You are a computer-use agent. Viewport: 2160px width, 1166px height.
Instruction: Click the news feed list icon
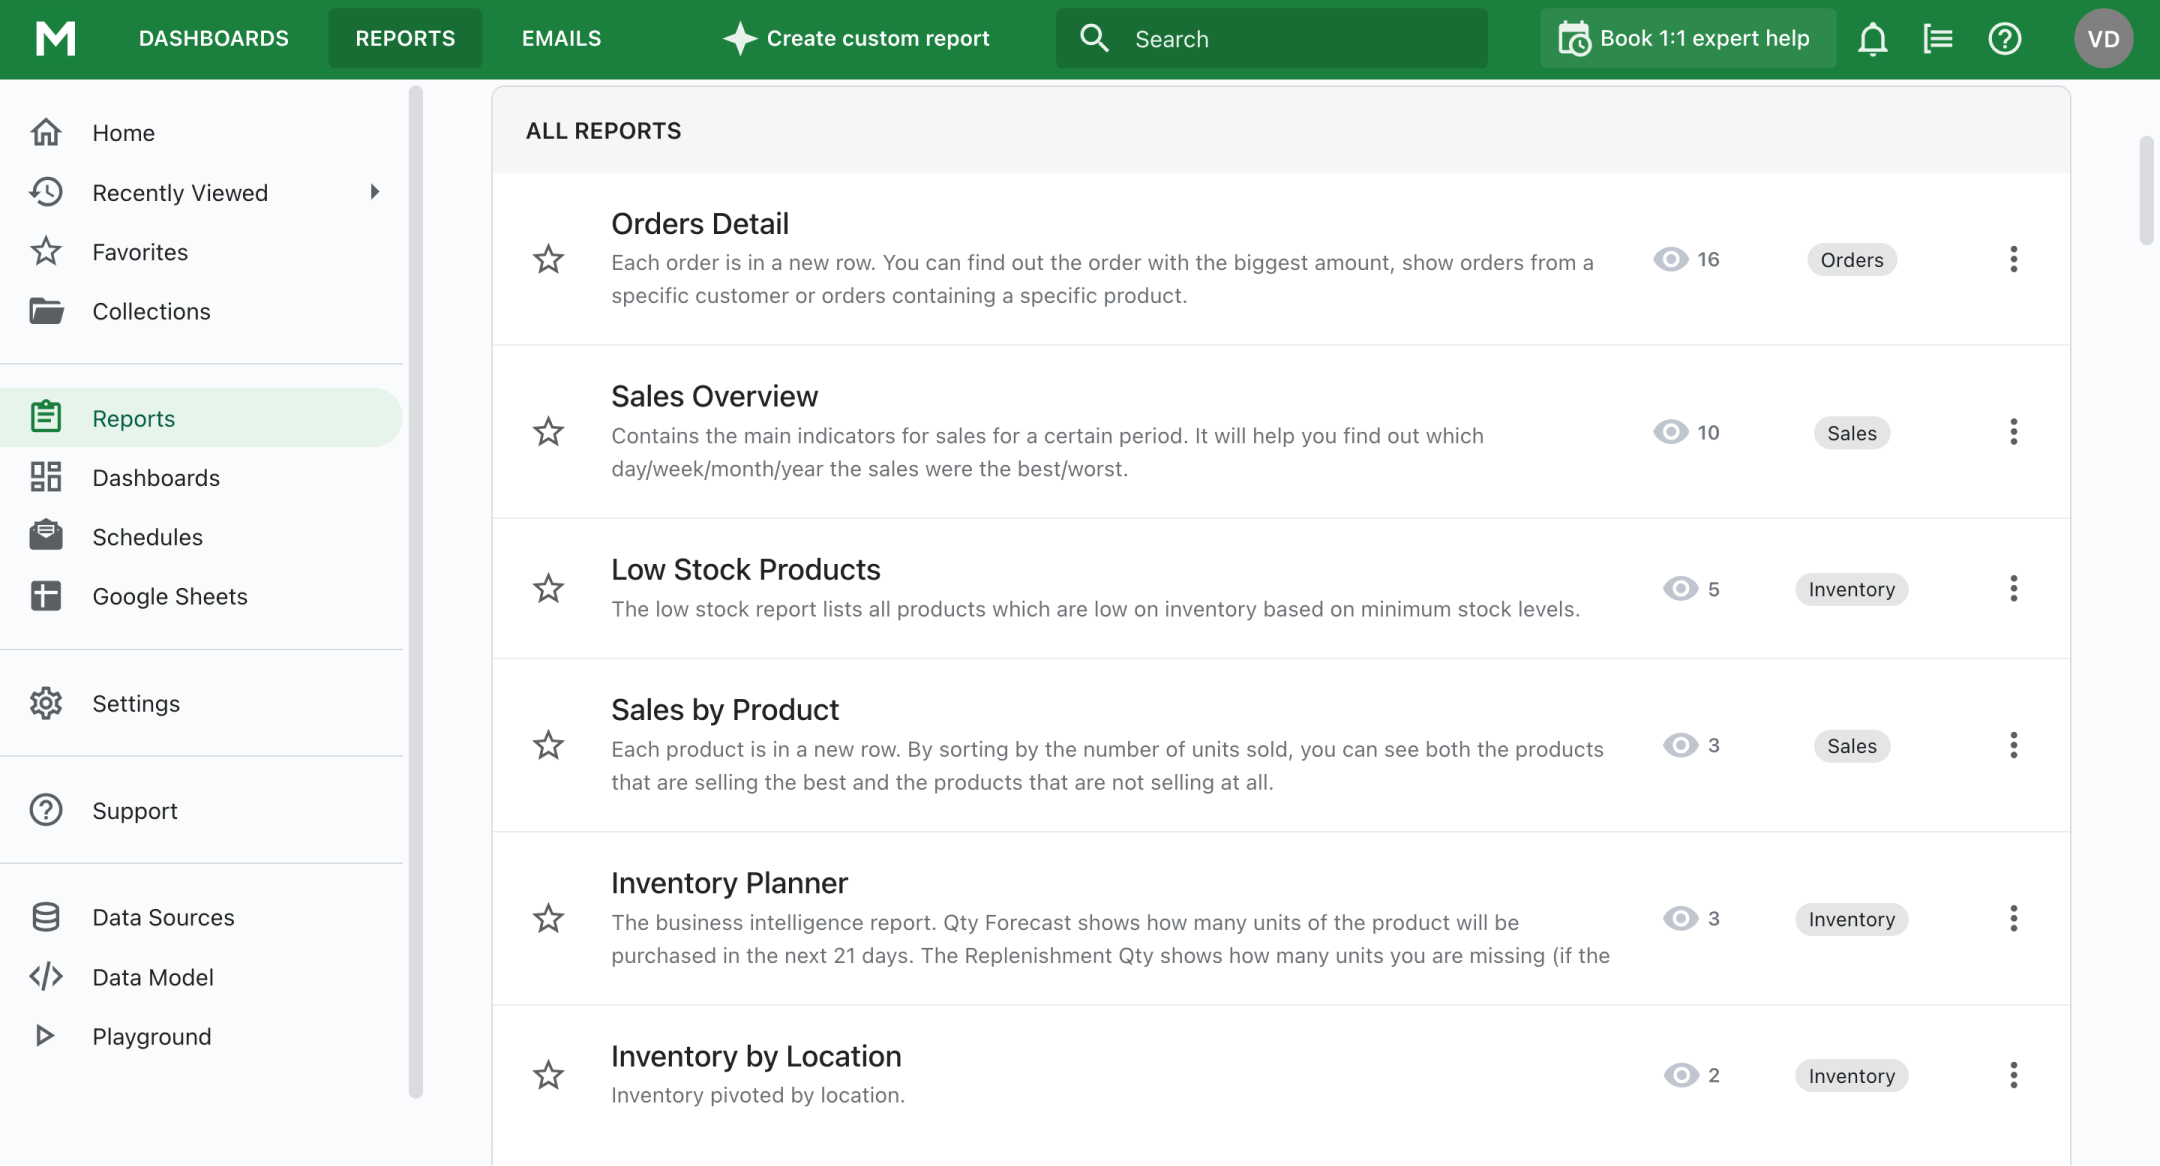click(1938, 39)
